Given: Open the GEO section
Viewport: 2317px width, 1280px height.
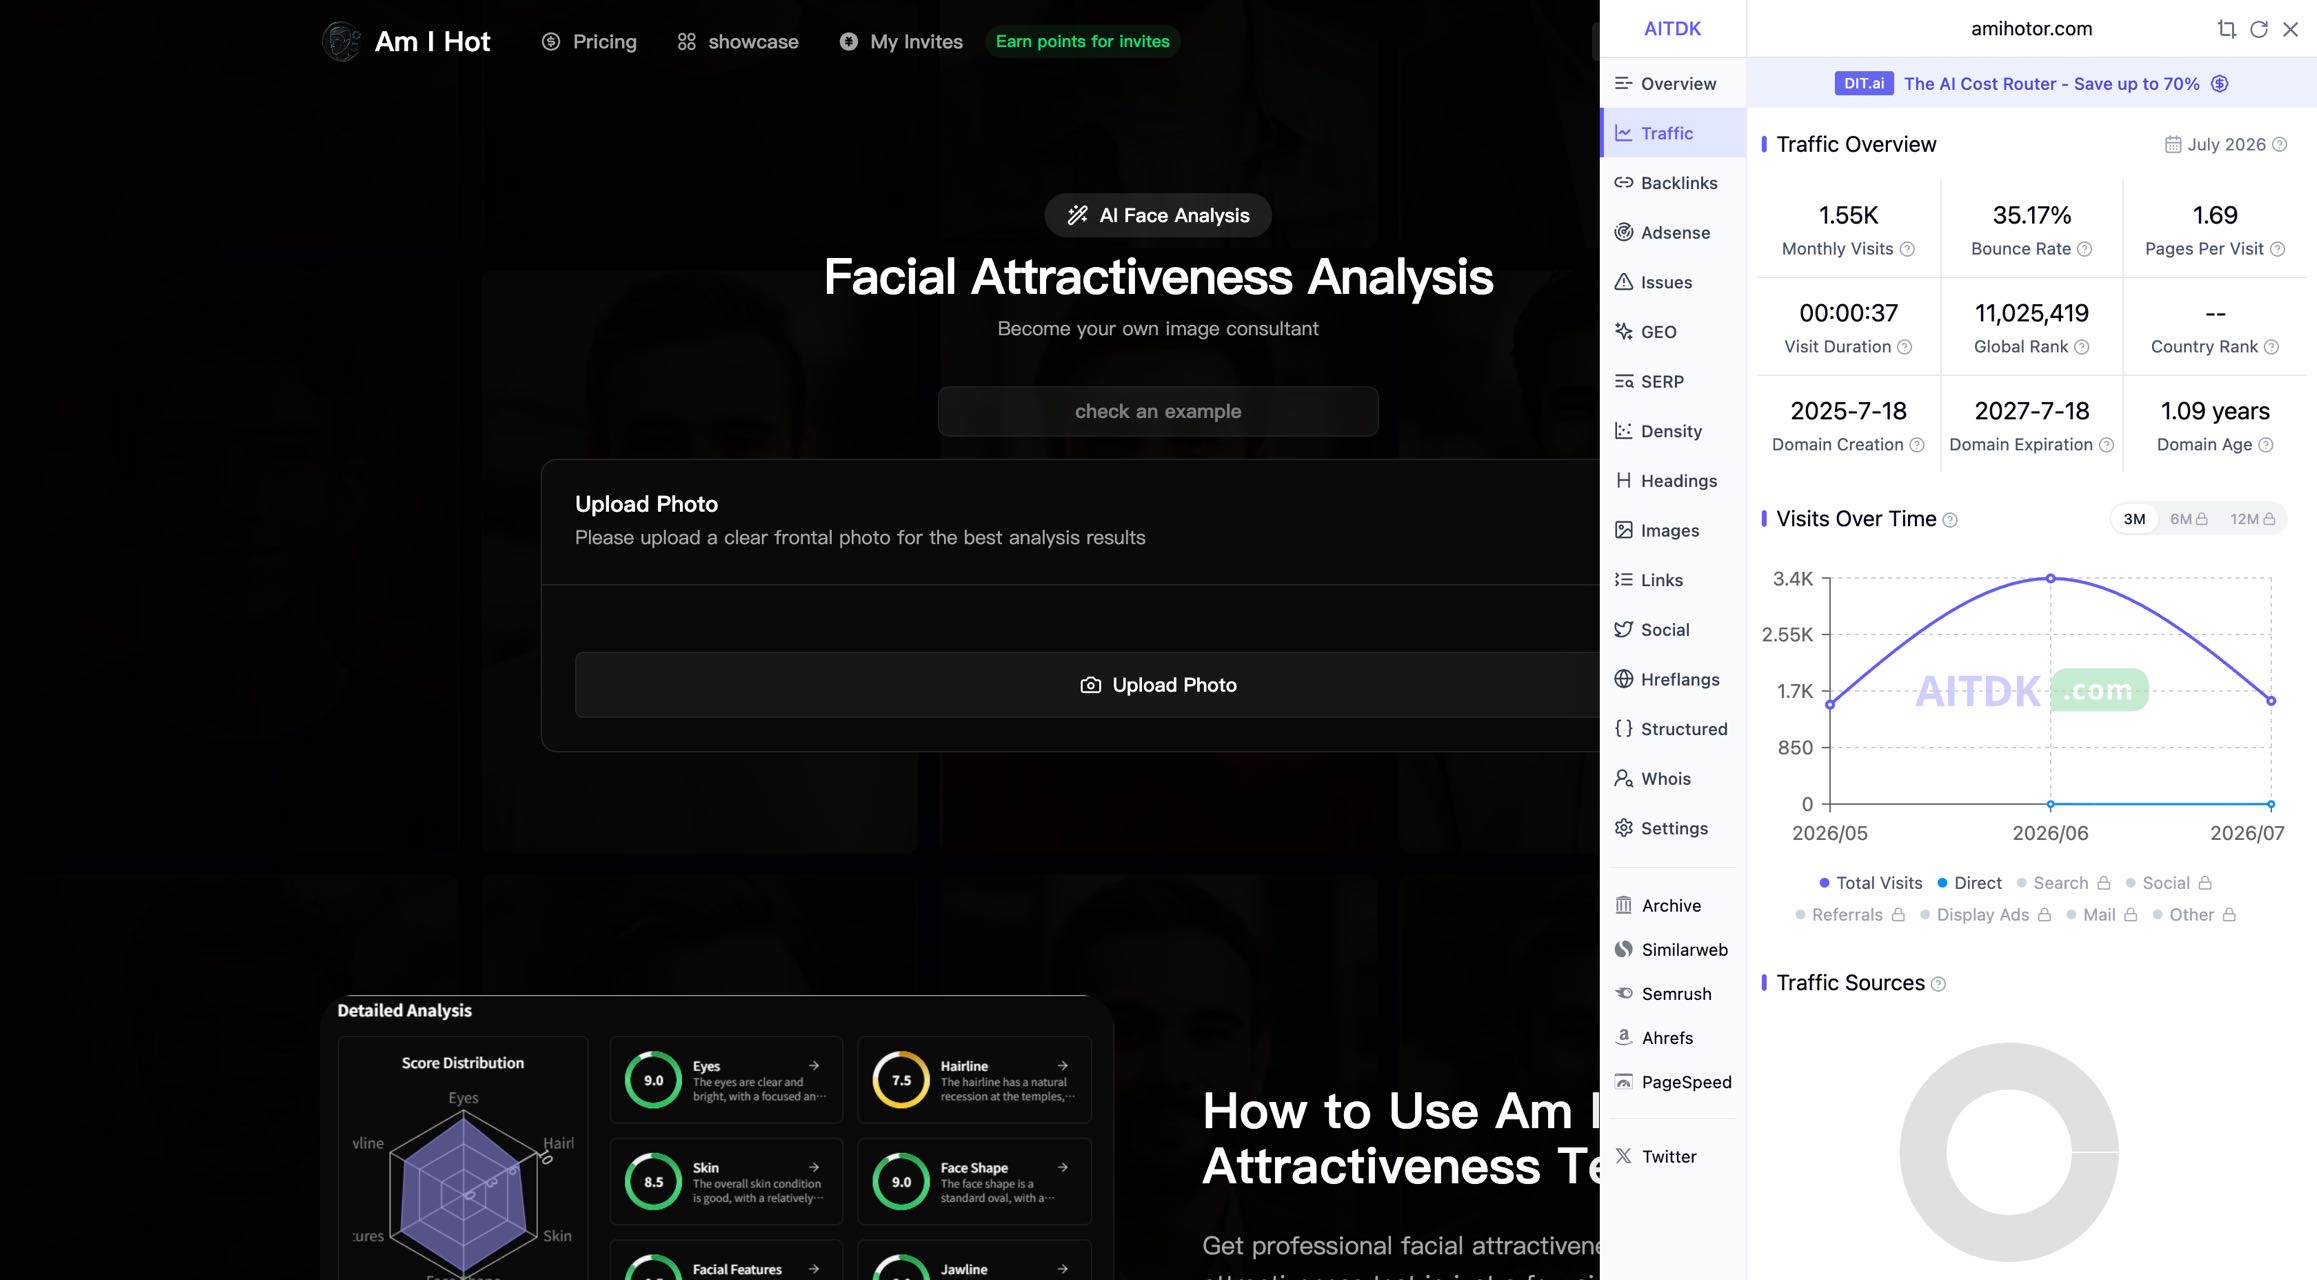Looking at the screenshot, I should 1673,332.
